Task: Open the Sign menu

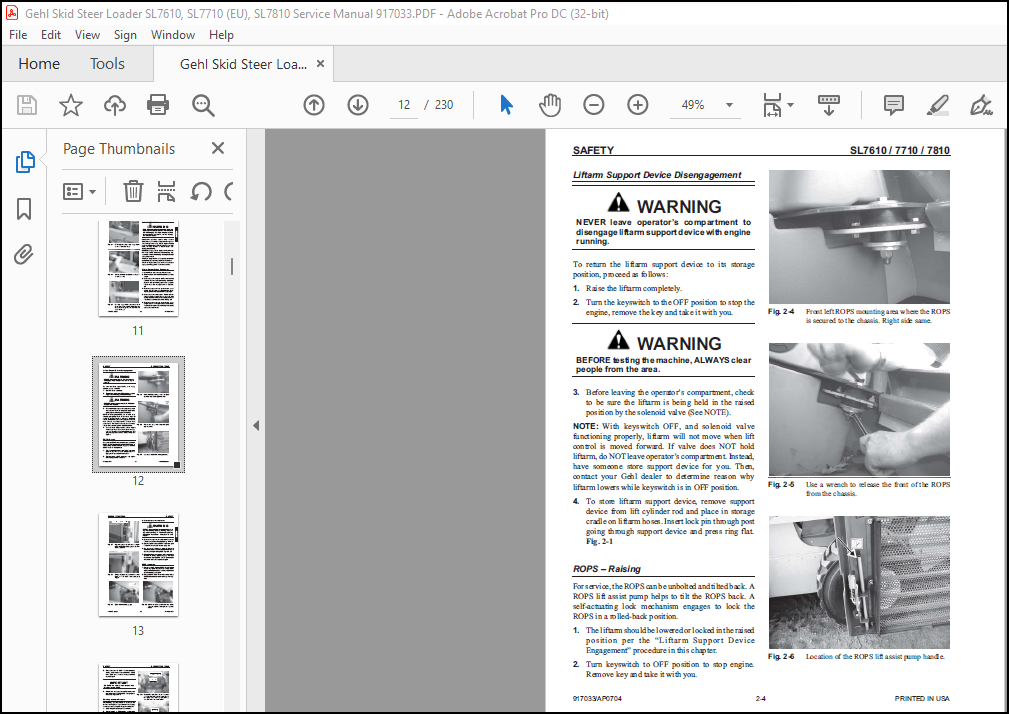Action: (125, 35)
